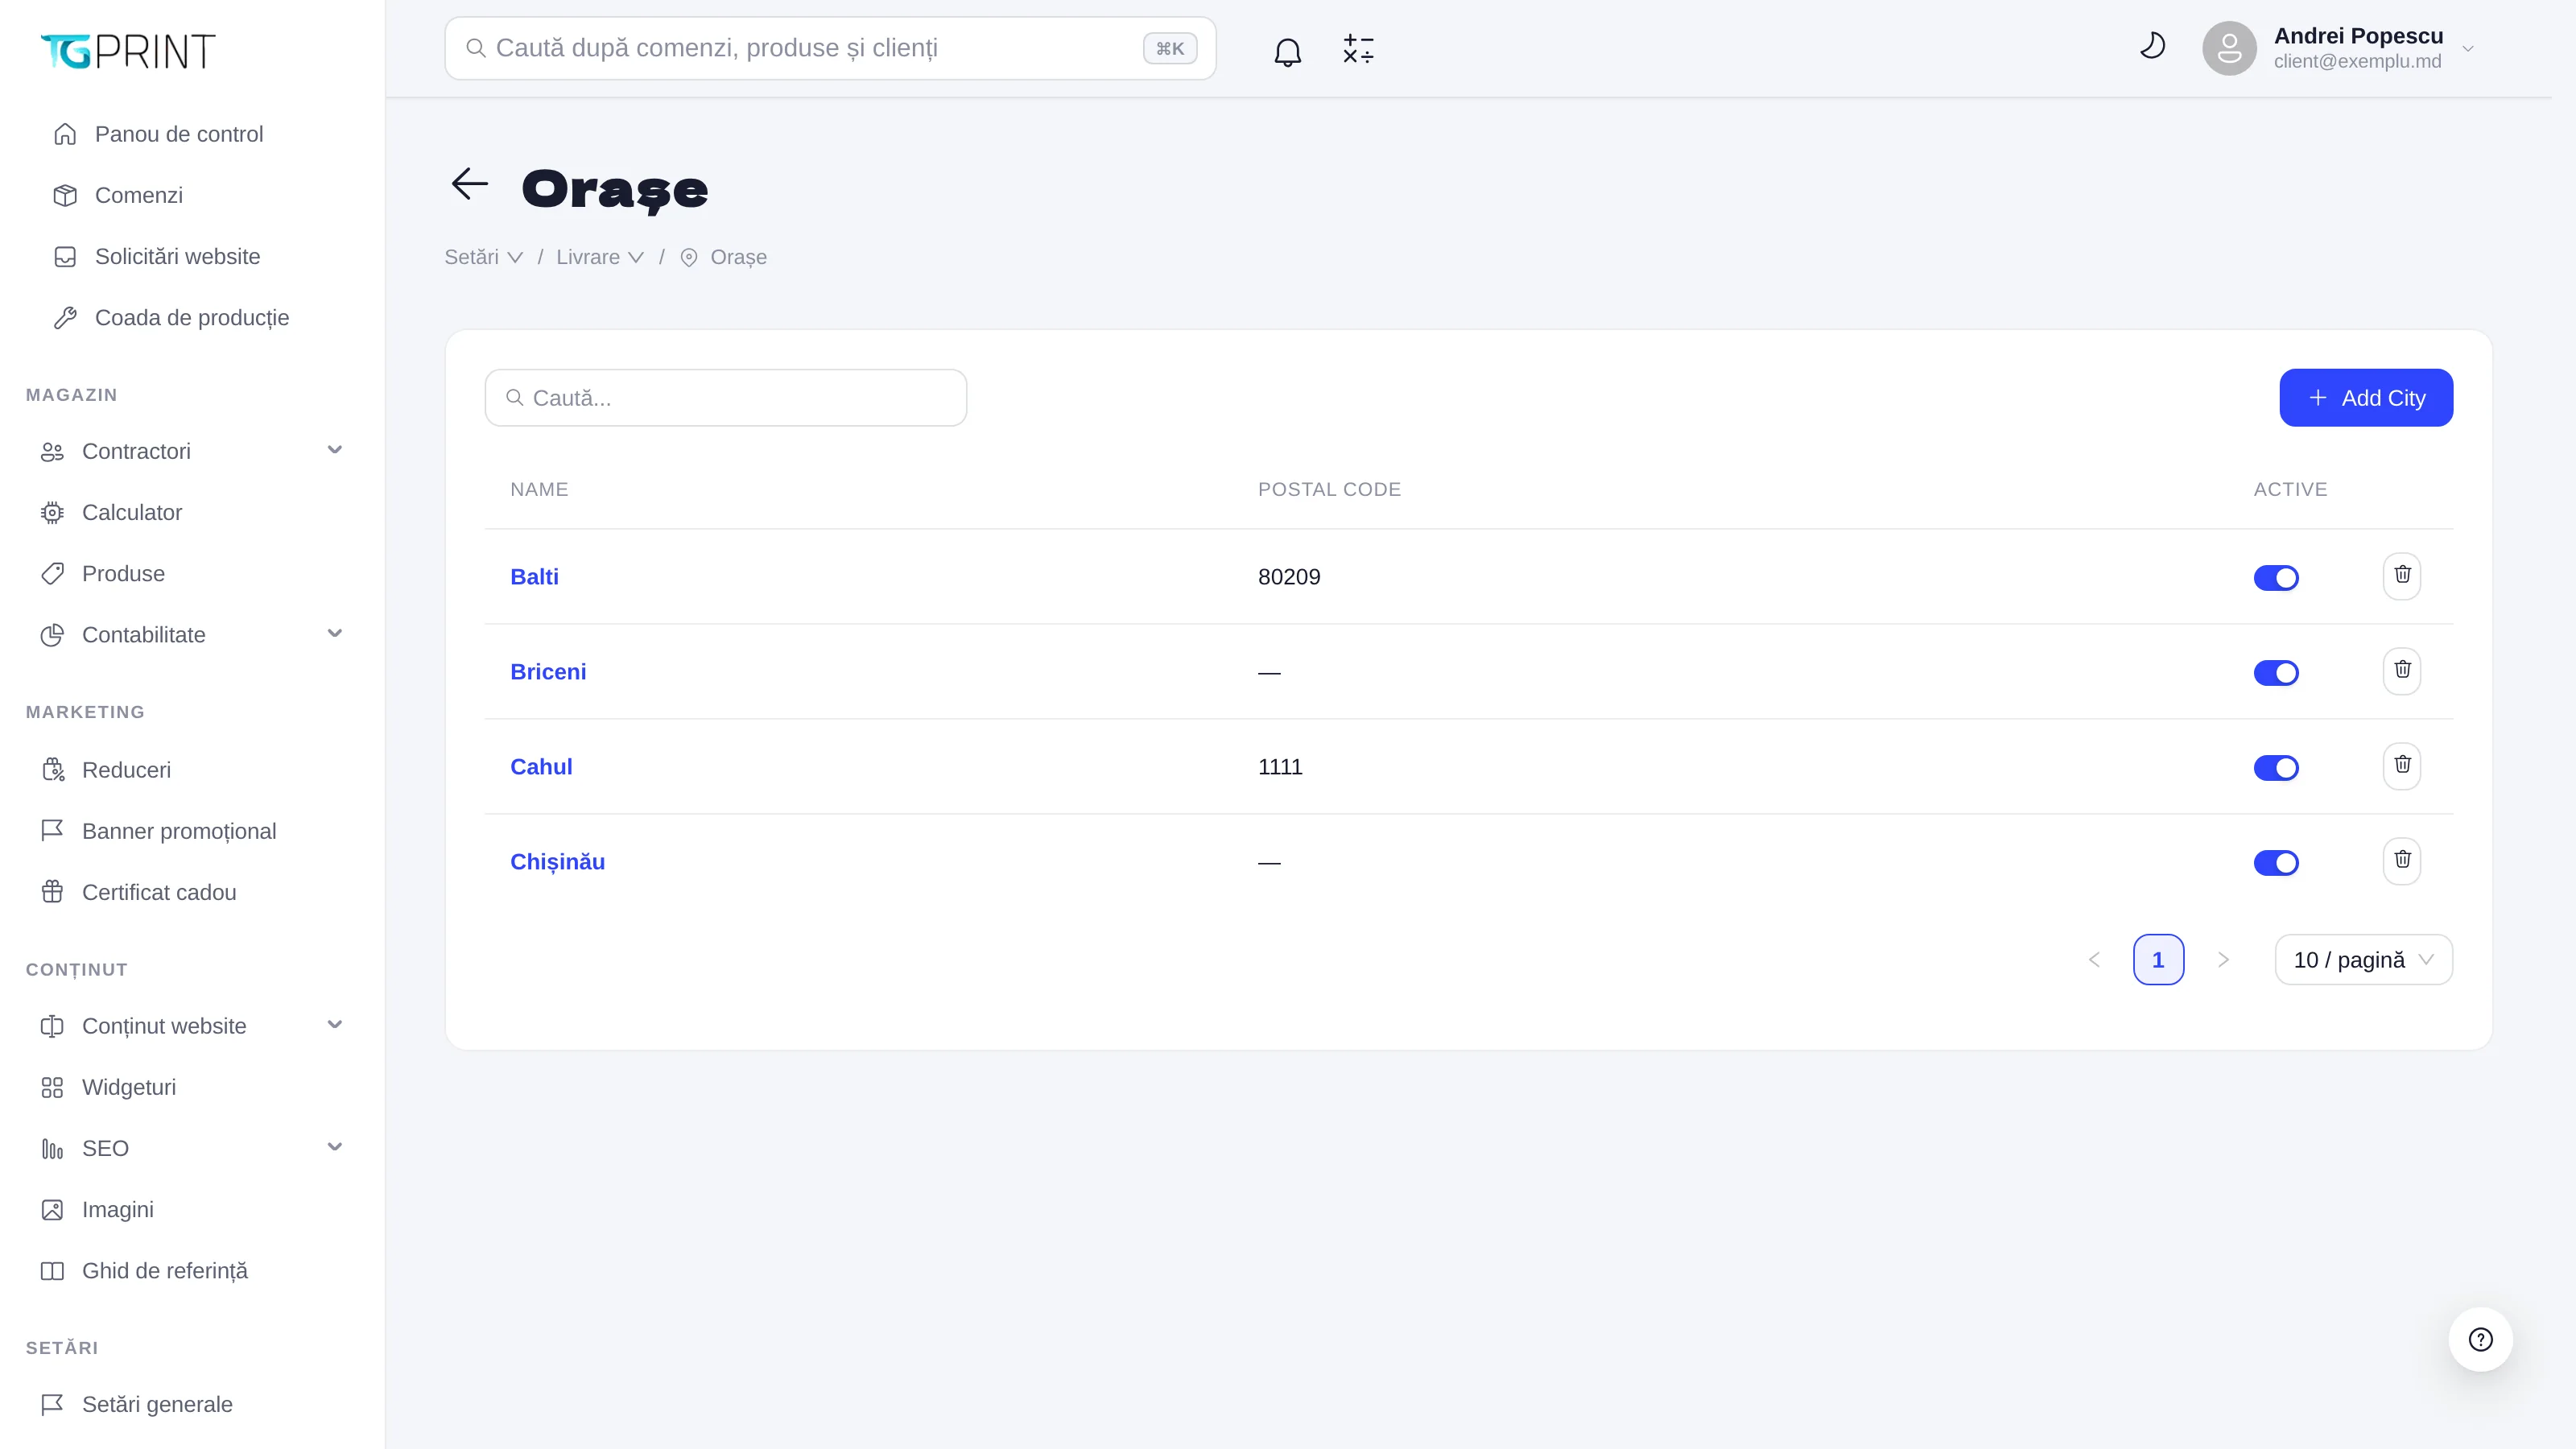Click the TGPrint logo
This screenshot has height=1449, width=2576.
point(128,51)
